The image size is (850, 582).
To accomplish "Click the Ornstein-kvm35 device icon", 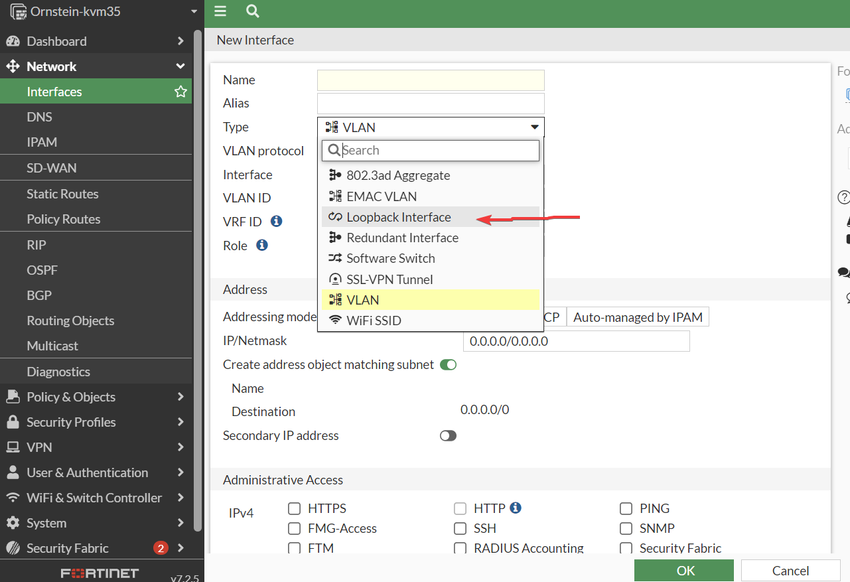I will point(17,12).
